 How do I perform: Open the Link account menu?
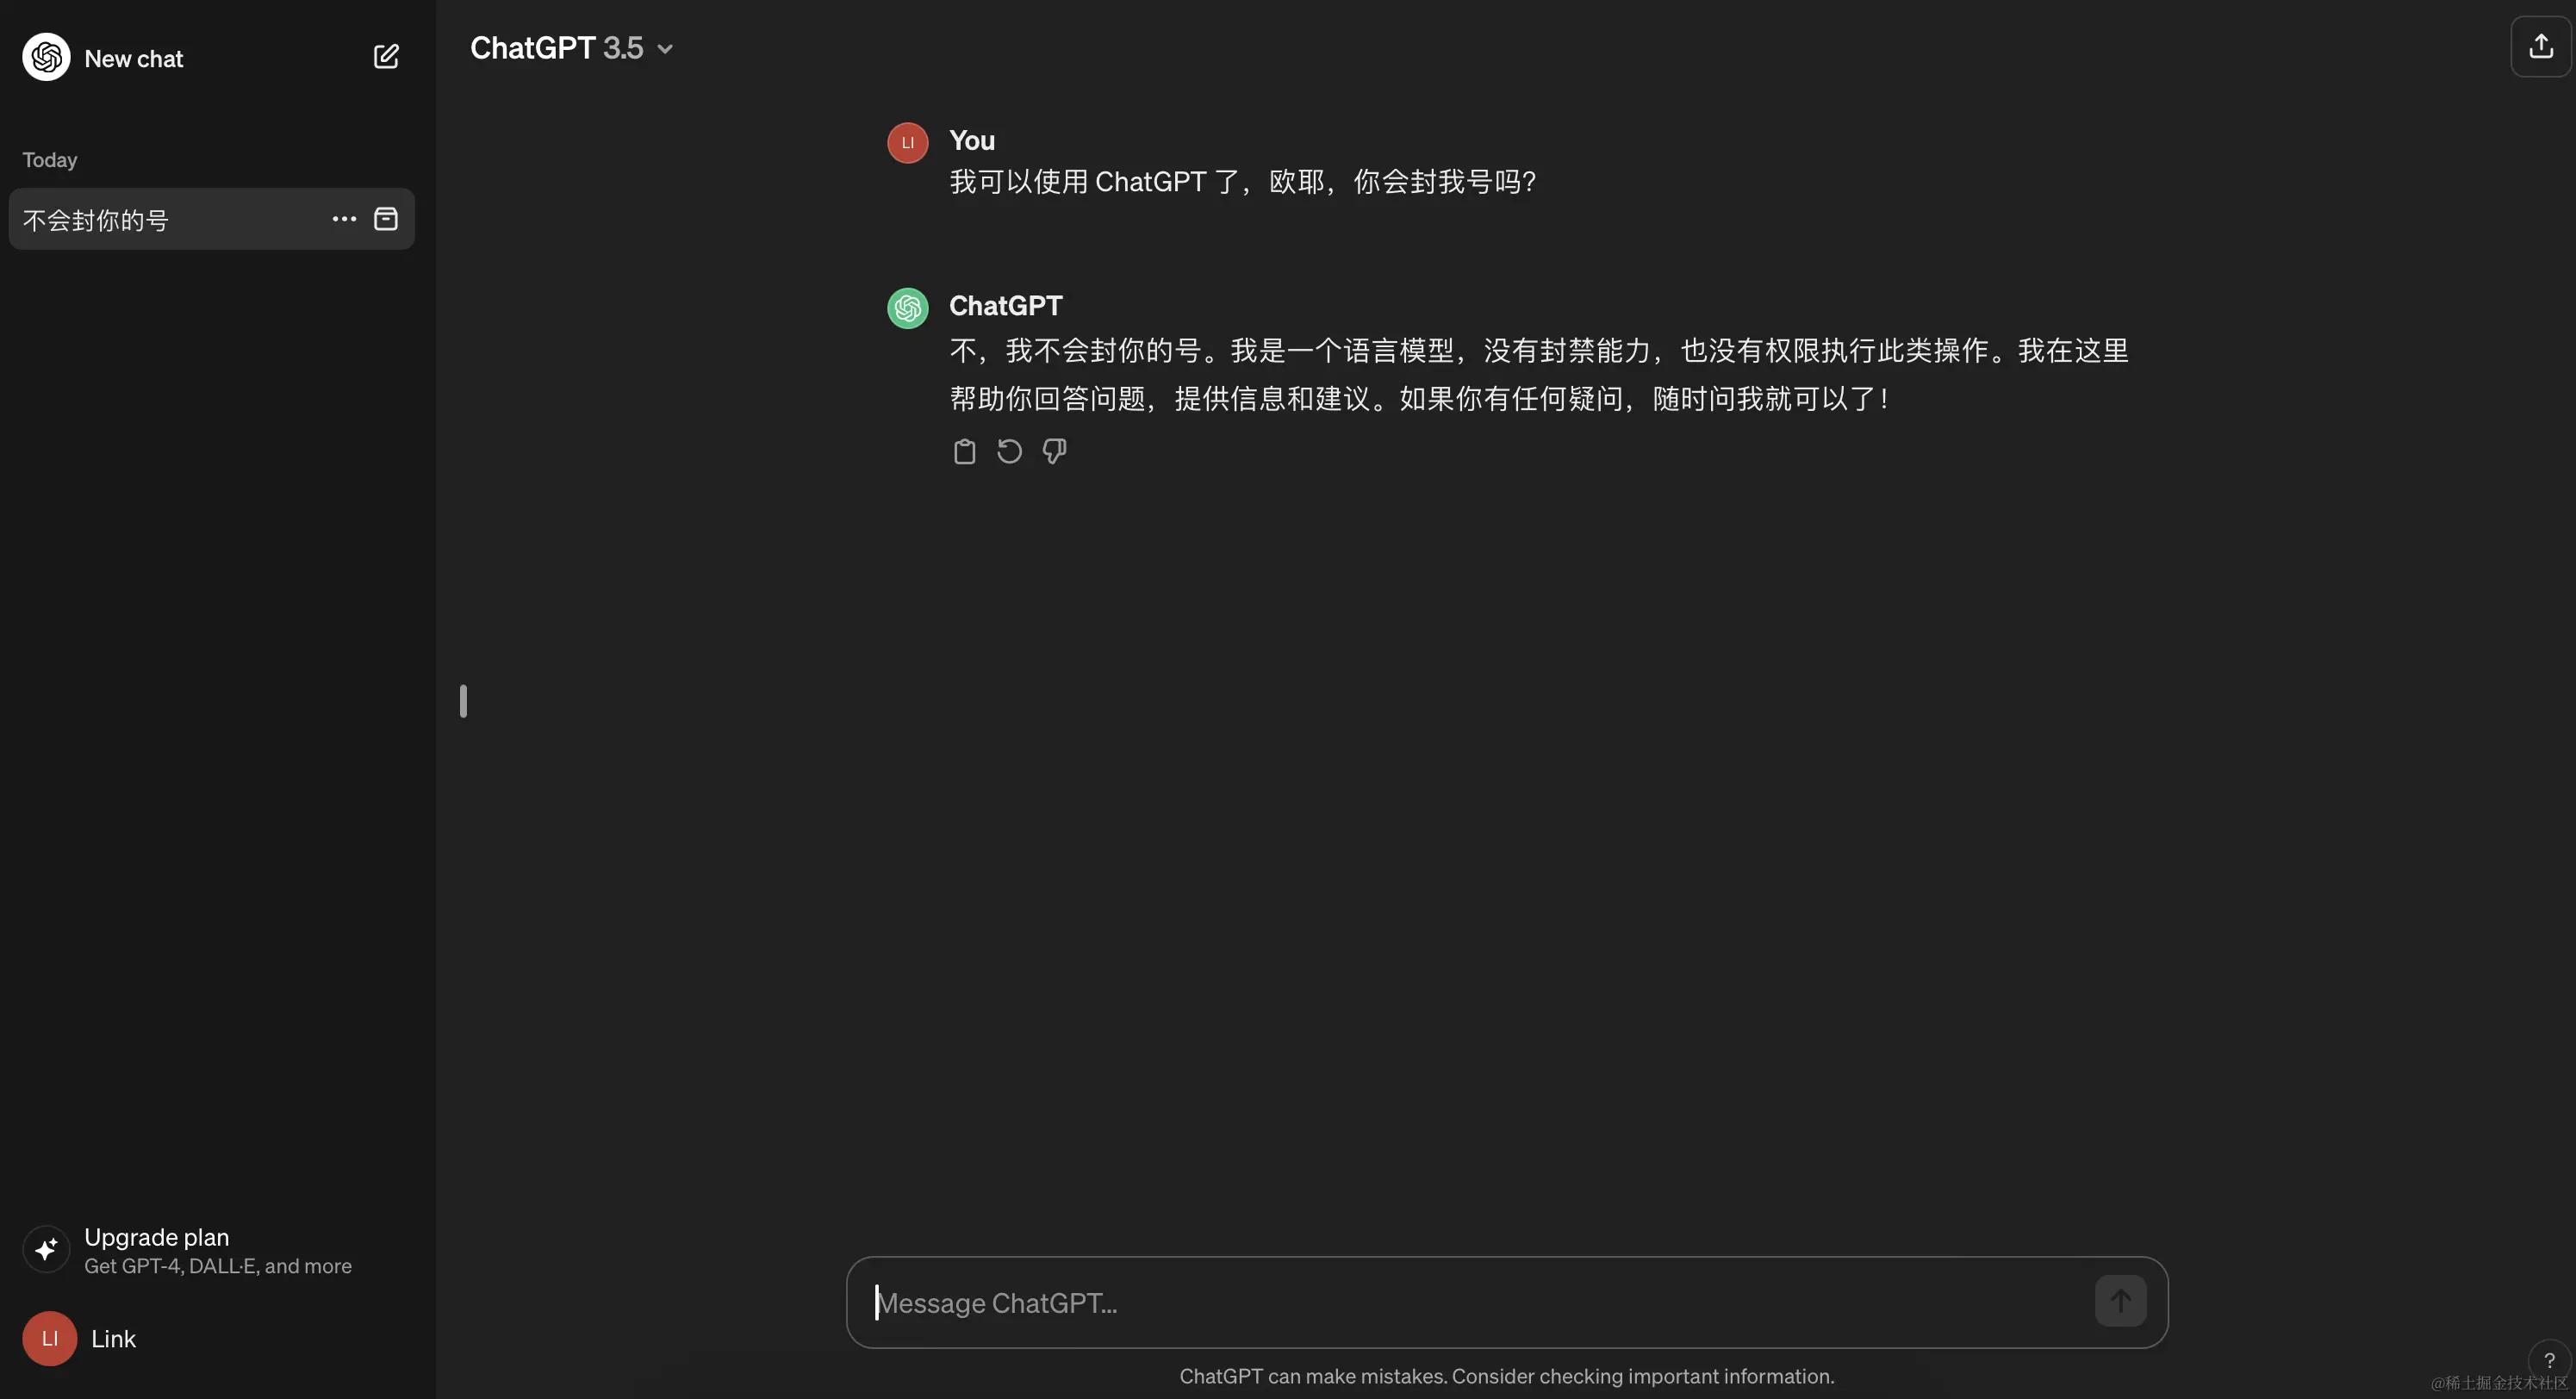tap(113, 1339)
